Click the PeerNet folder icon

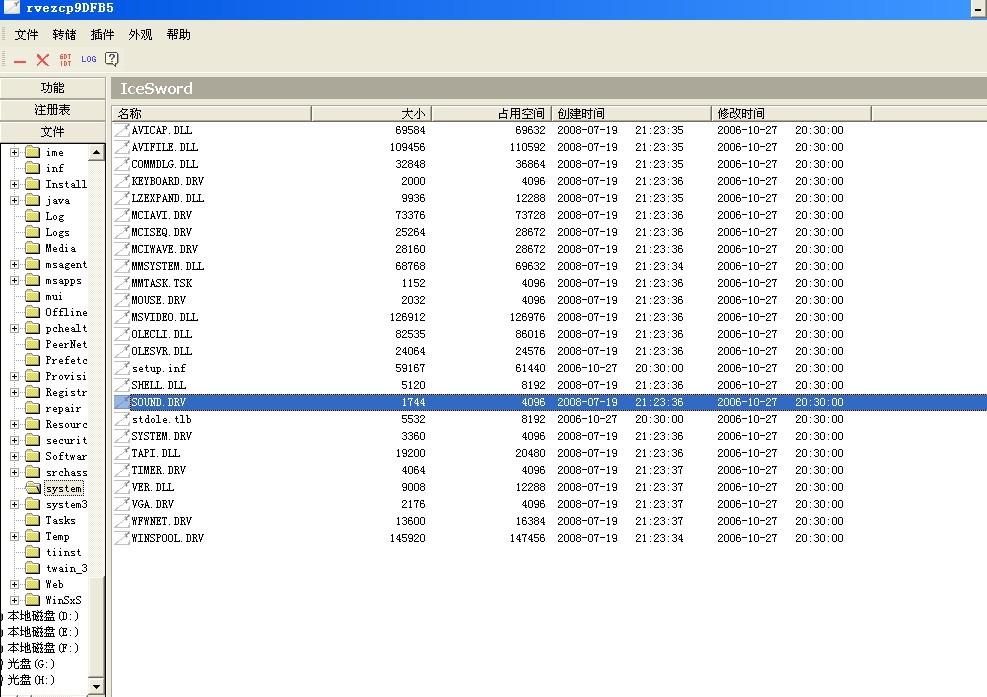[x=33, y=344]
